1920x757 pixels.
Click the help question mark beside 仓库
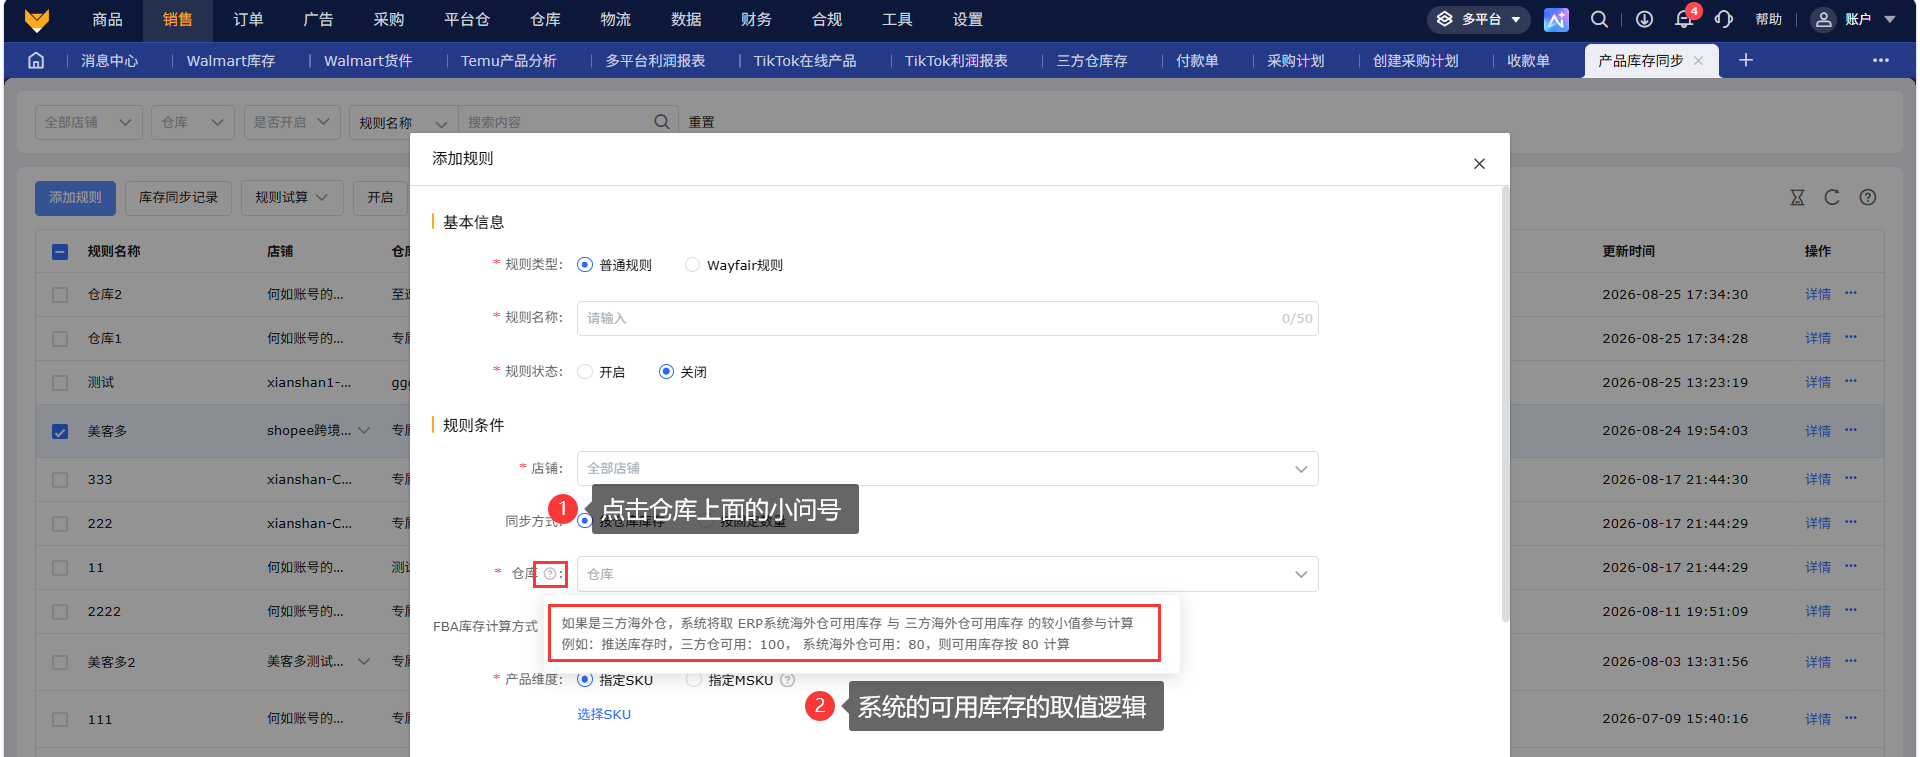[550, 573]
